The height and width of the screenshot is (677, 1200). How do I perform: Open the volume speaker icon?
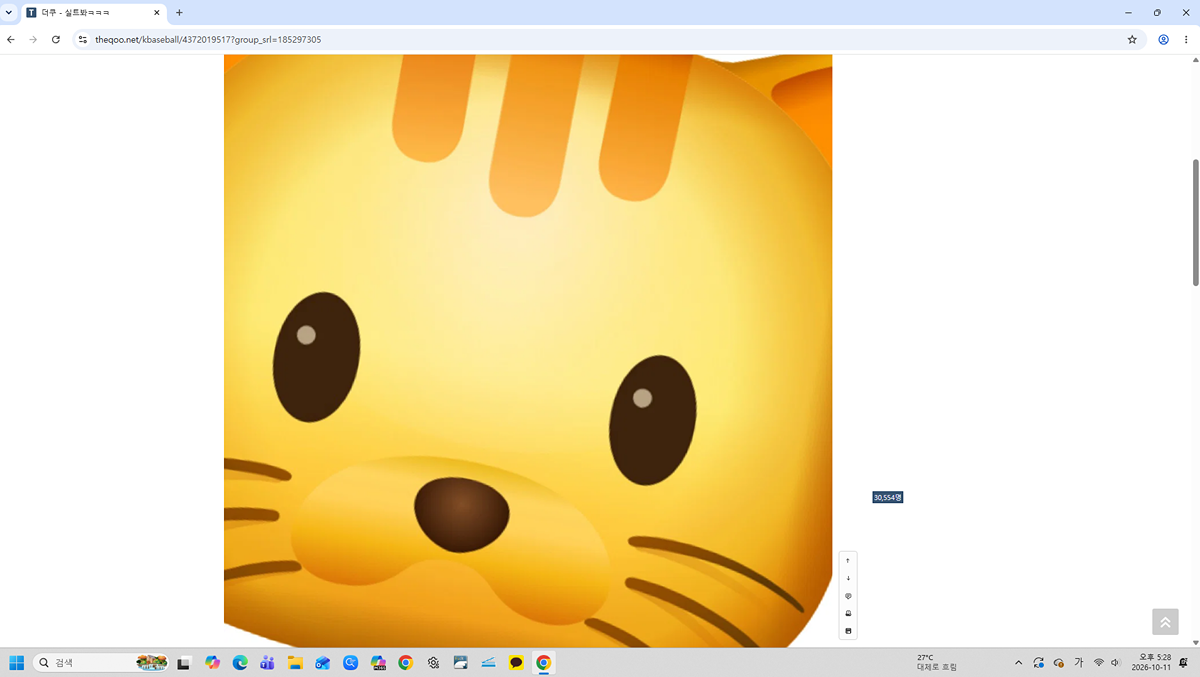coord(1115,662)
